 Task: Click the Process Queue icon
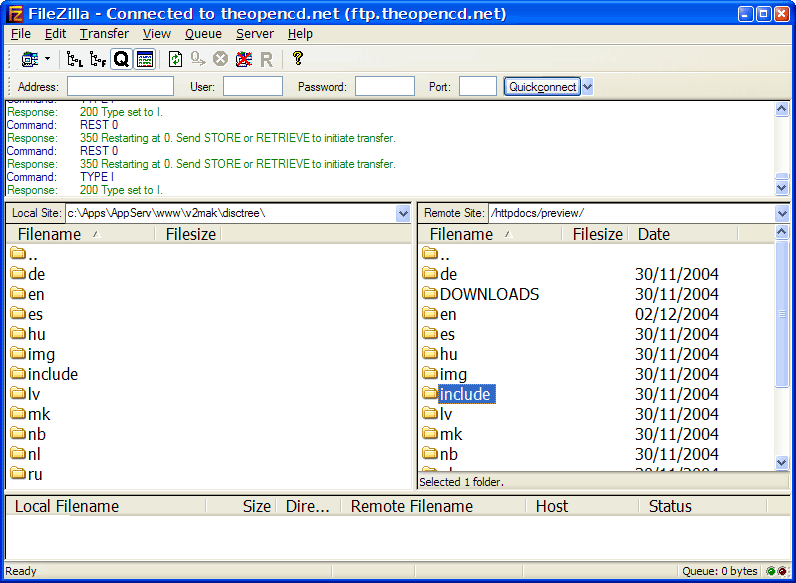(198, 59)
